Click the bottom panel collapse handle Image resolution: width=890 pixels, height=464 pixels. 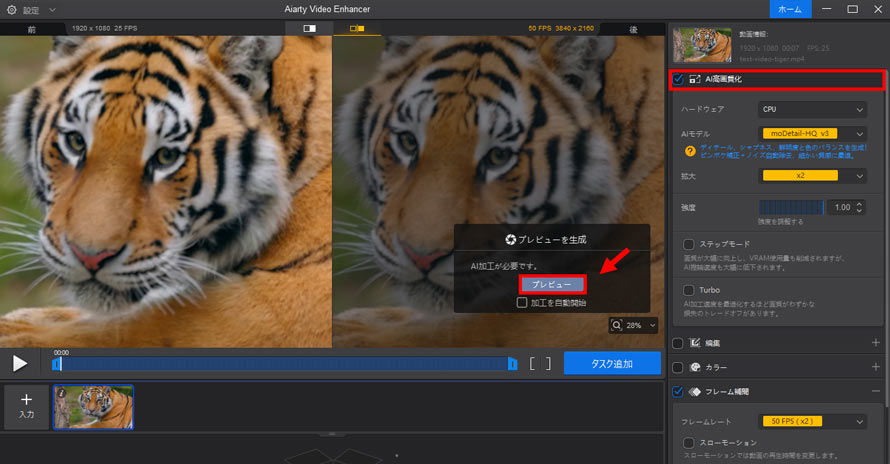tap(332, 434)
